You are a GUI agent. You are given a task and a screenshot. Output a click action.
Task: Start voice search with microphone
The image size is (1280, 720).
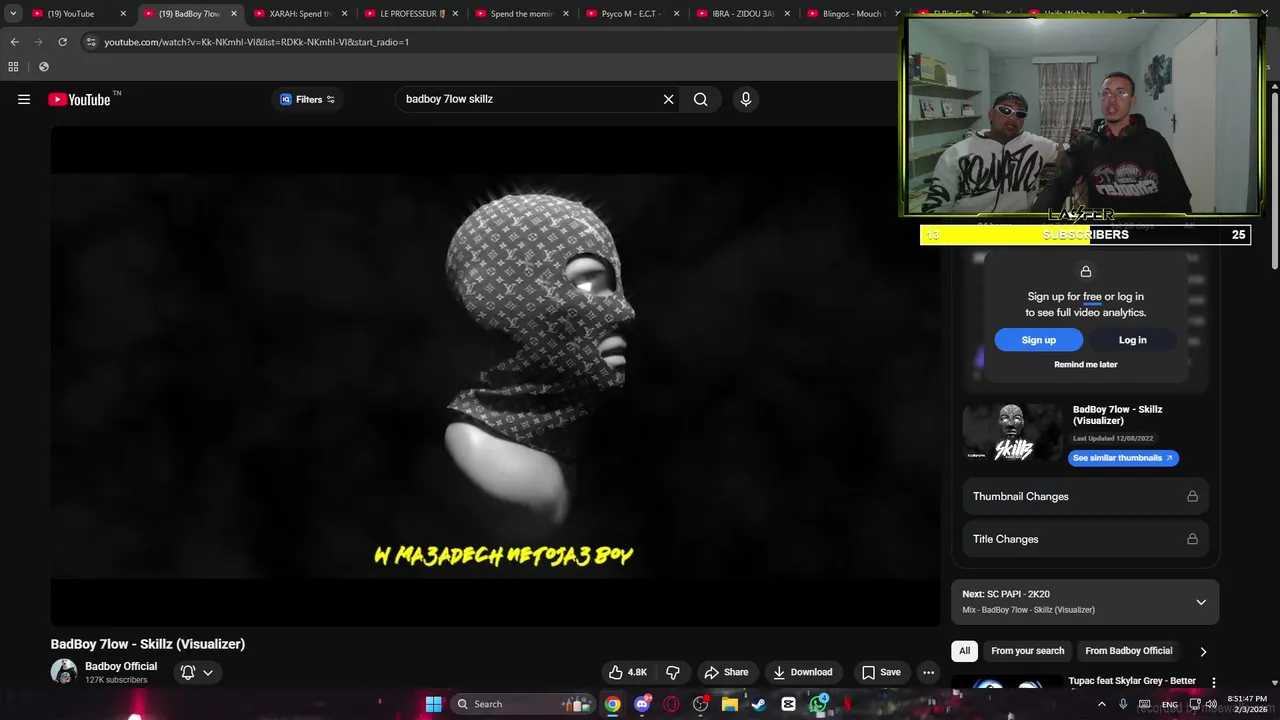745,99
